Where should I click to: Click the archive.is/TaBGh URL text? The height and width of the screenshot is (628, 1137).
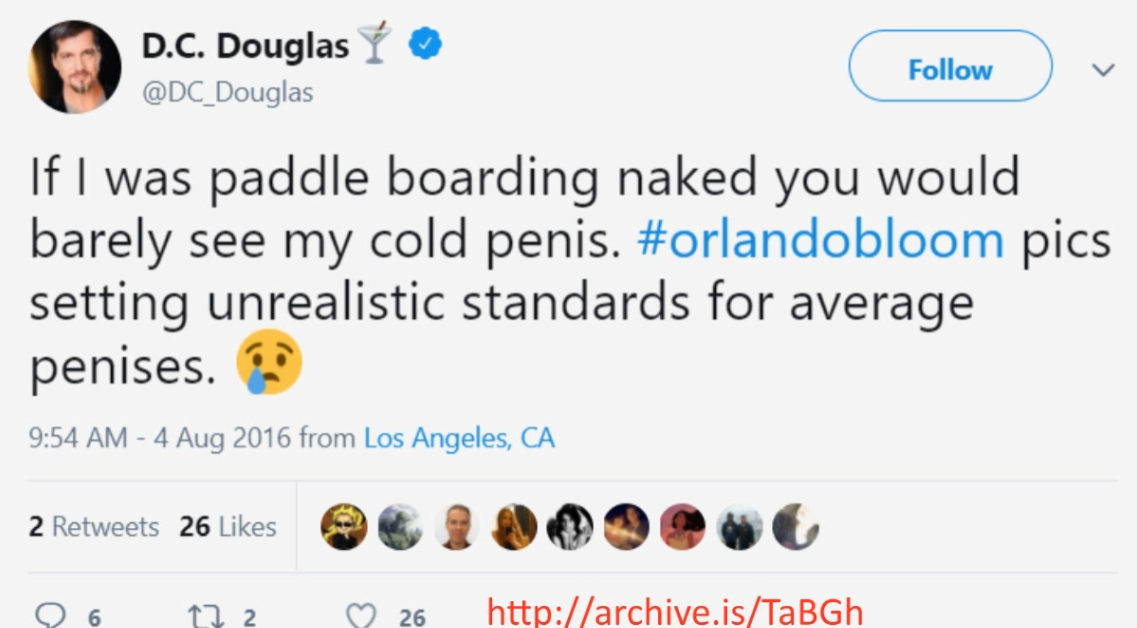(674, 612)
